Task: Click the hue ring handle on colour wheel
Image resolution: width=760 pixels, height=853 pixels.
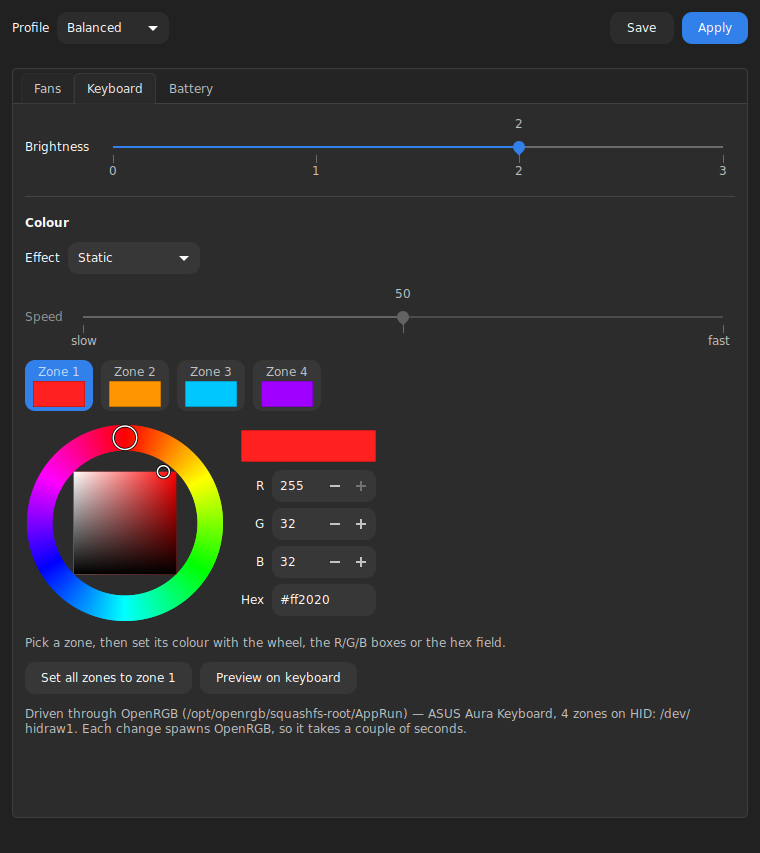Action: coord(125,438)
